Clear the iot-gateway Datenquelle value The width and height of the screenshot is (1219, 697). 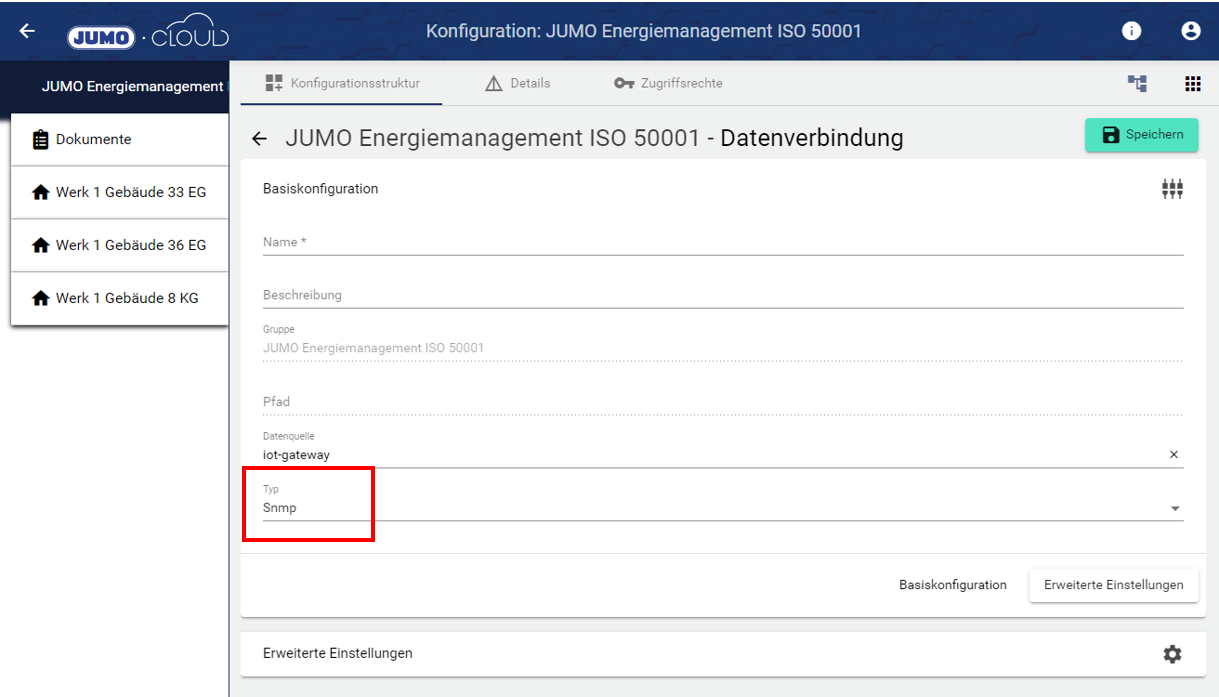click(x=1174, y=455)
